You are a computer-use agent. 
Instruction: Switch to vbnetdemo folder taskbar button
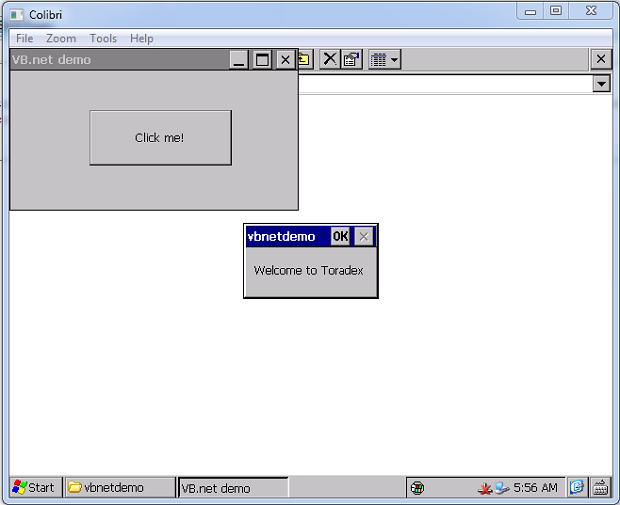tap(120, 488)
